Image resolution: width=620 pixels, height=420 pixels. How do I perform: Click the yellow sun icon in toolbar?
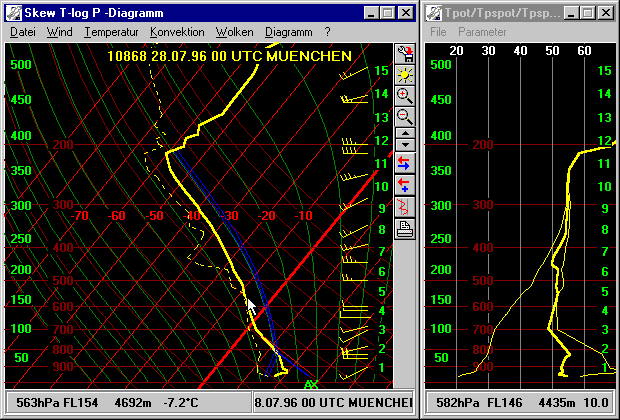pyautogui.click(x=405, y=74)
